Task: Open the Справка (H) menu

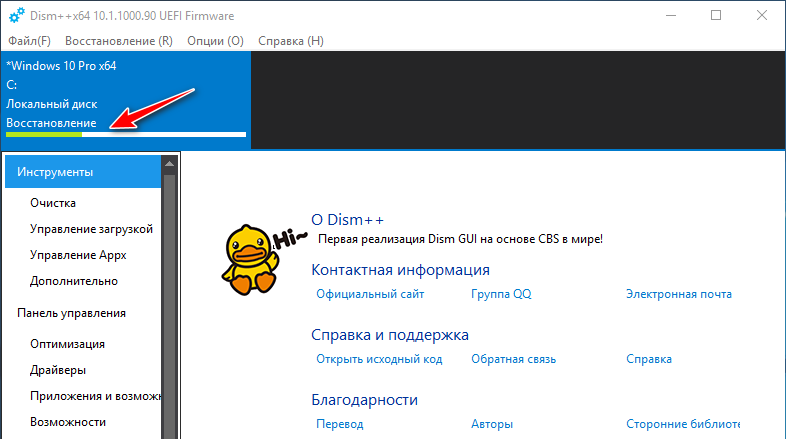Action: point(291,41)
